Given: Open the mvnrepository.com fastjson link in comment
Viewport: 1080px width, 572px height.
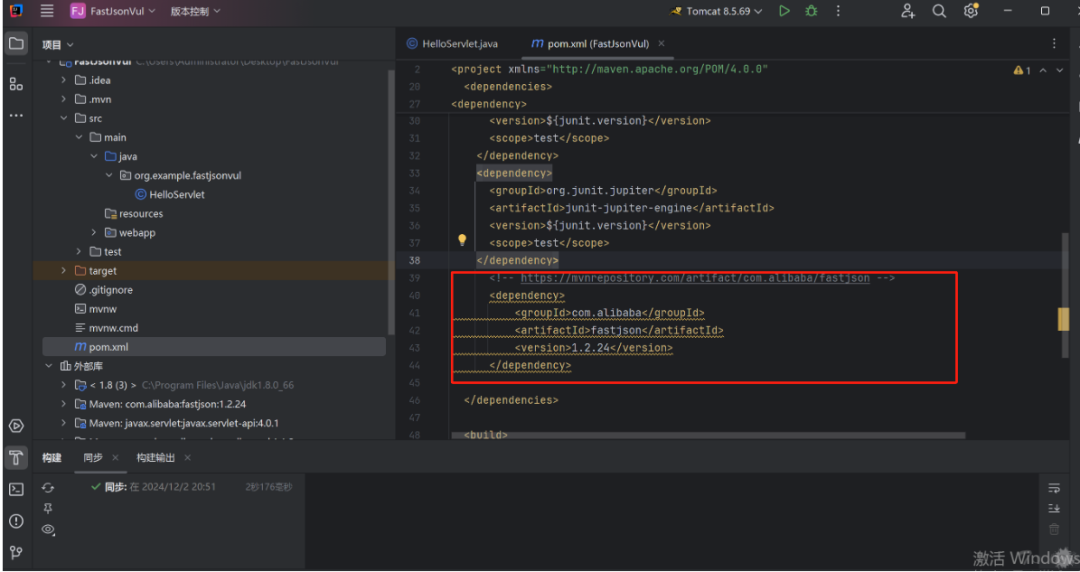Looking at the screenshot, I should click(x=695, y=278).
